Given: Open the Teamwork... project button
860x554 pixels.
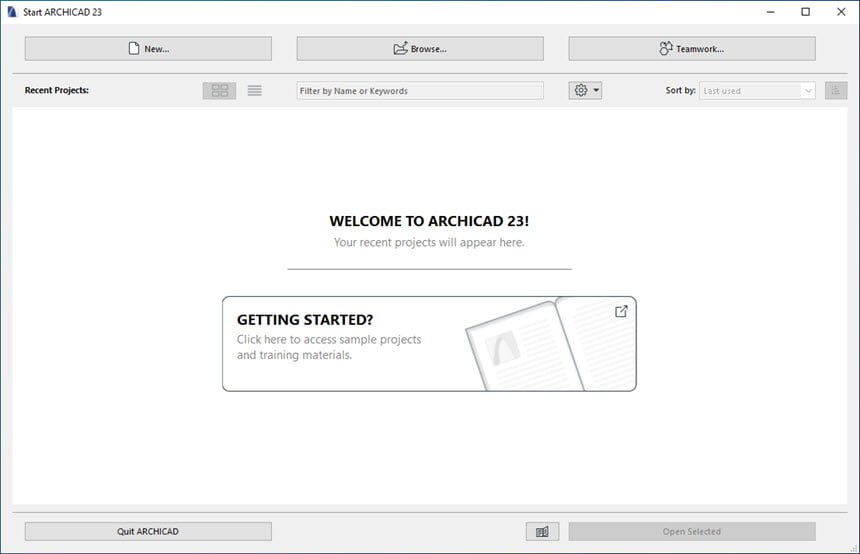Looking at the screenshot, I should click(692, 49).
